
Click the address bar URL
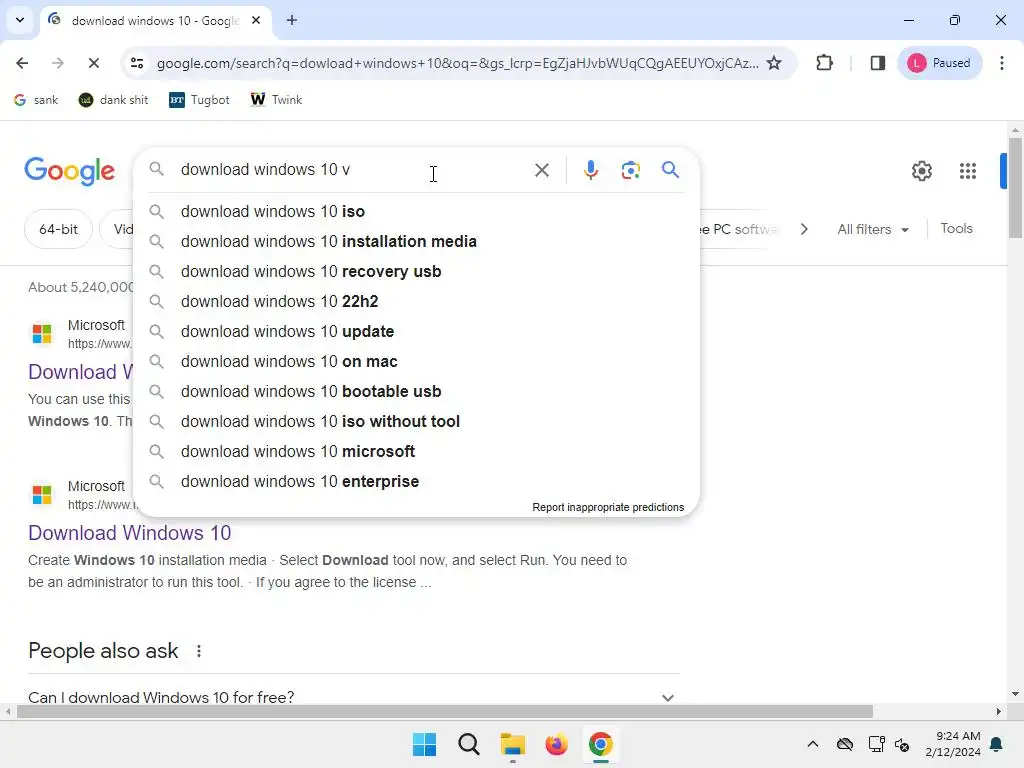[457, 63]
